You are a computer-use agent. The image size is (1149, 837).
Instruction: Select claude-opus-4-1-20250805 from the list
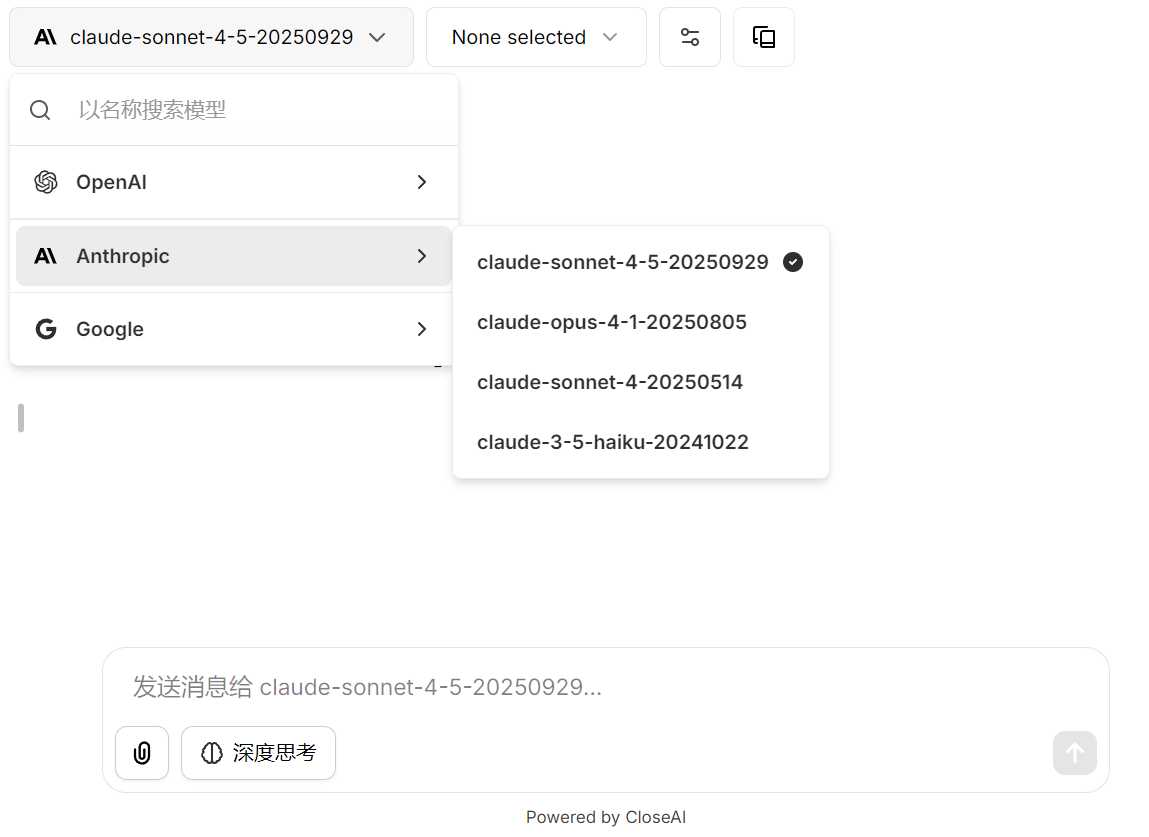tap(611, 322)
